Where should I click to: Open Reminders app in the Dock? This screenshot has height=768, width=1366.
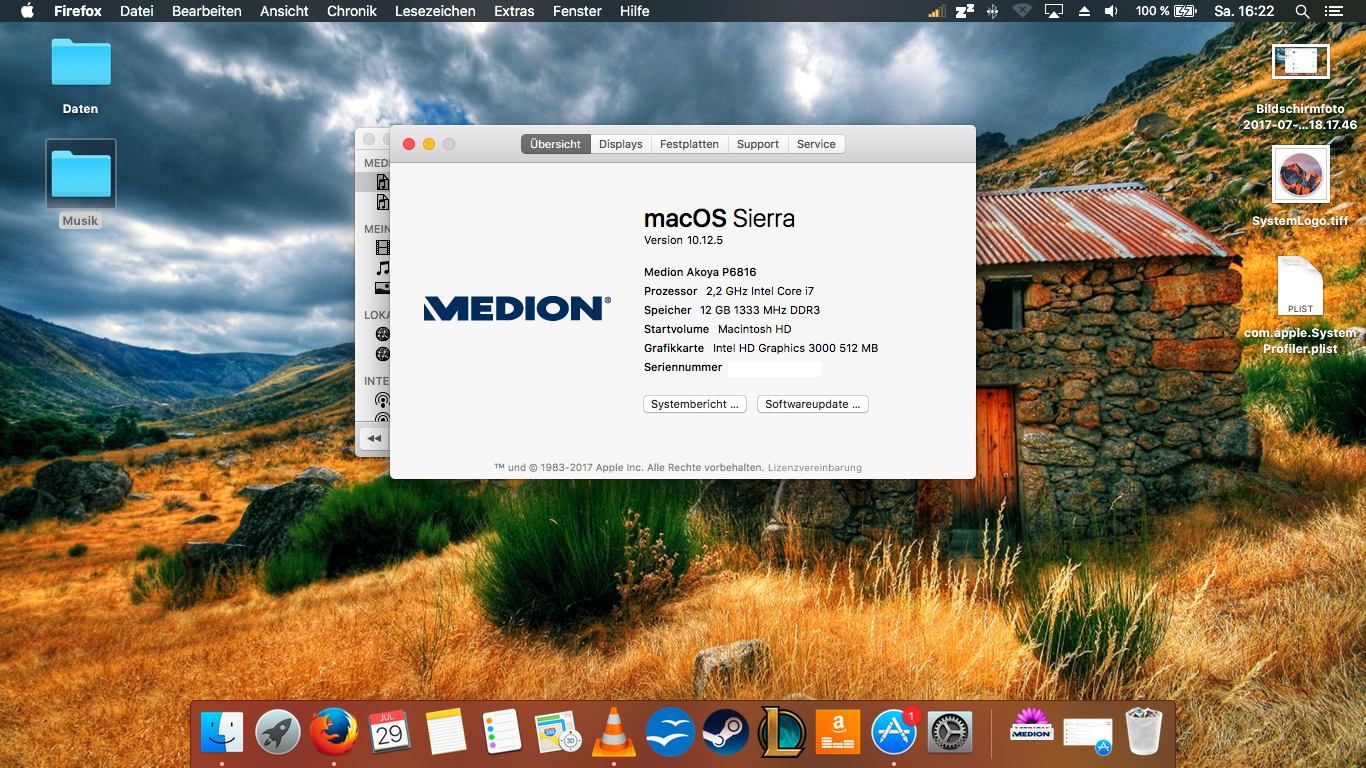click(502, 733)
